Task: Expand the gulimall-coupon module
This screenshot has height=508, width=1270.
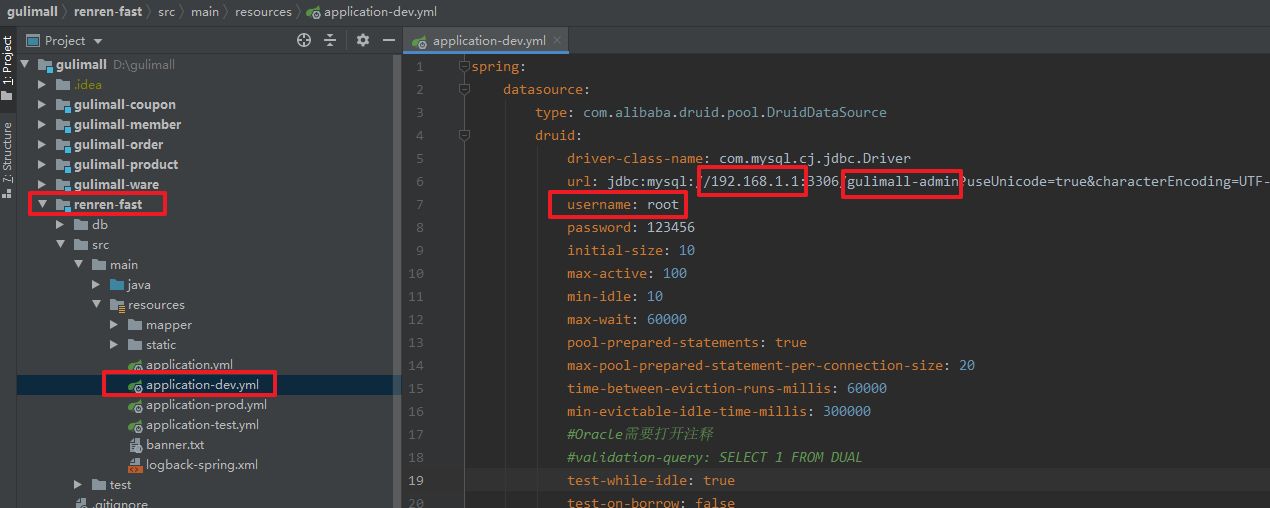Action: click(42, 104)
